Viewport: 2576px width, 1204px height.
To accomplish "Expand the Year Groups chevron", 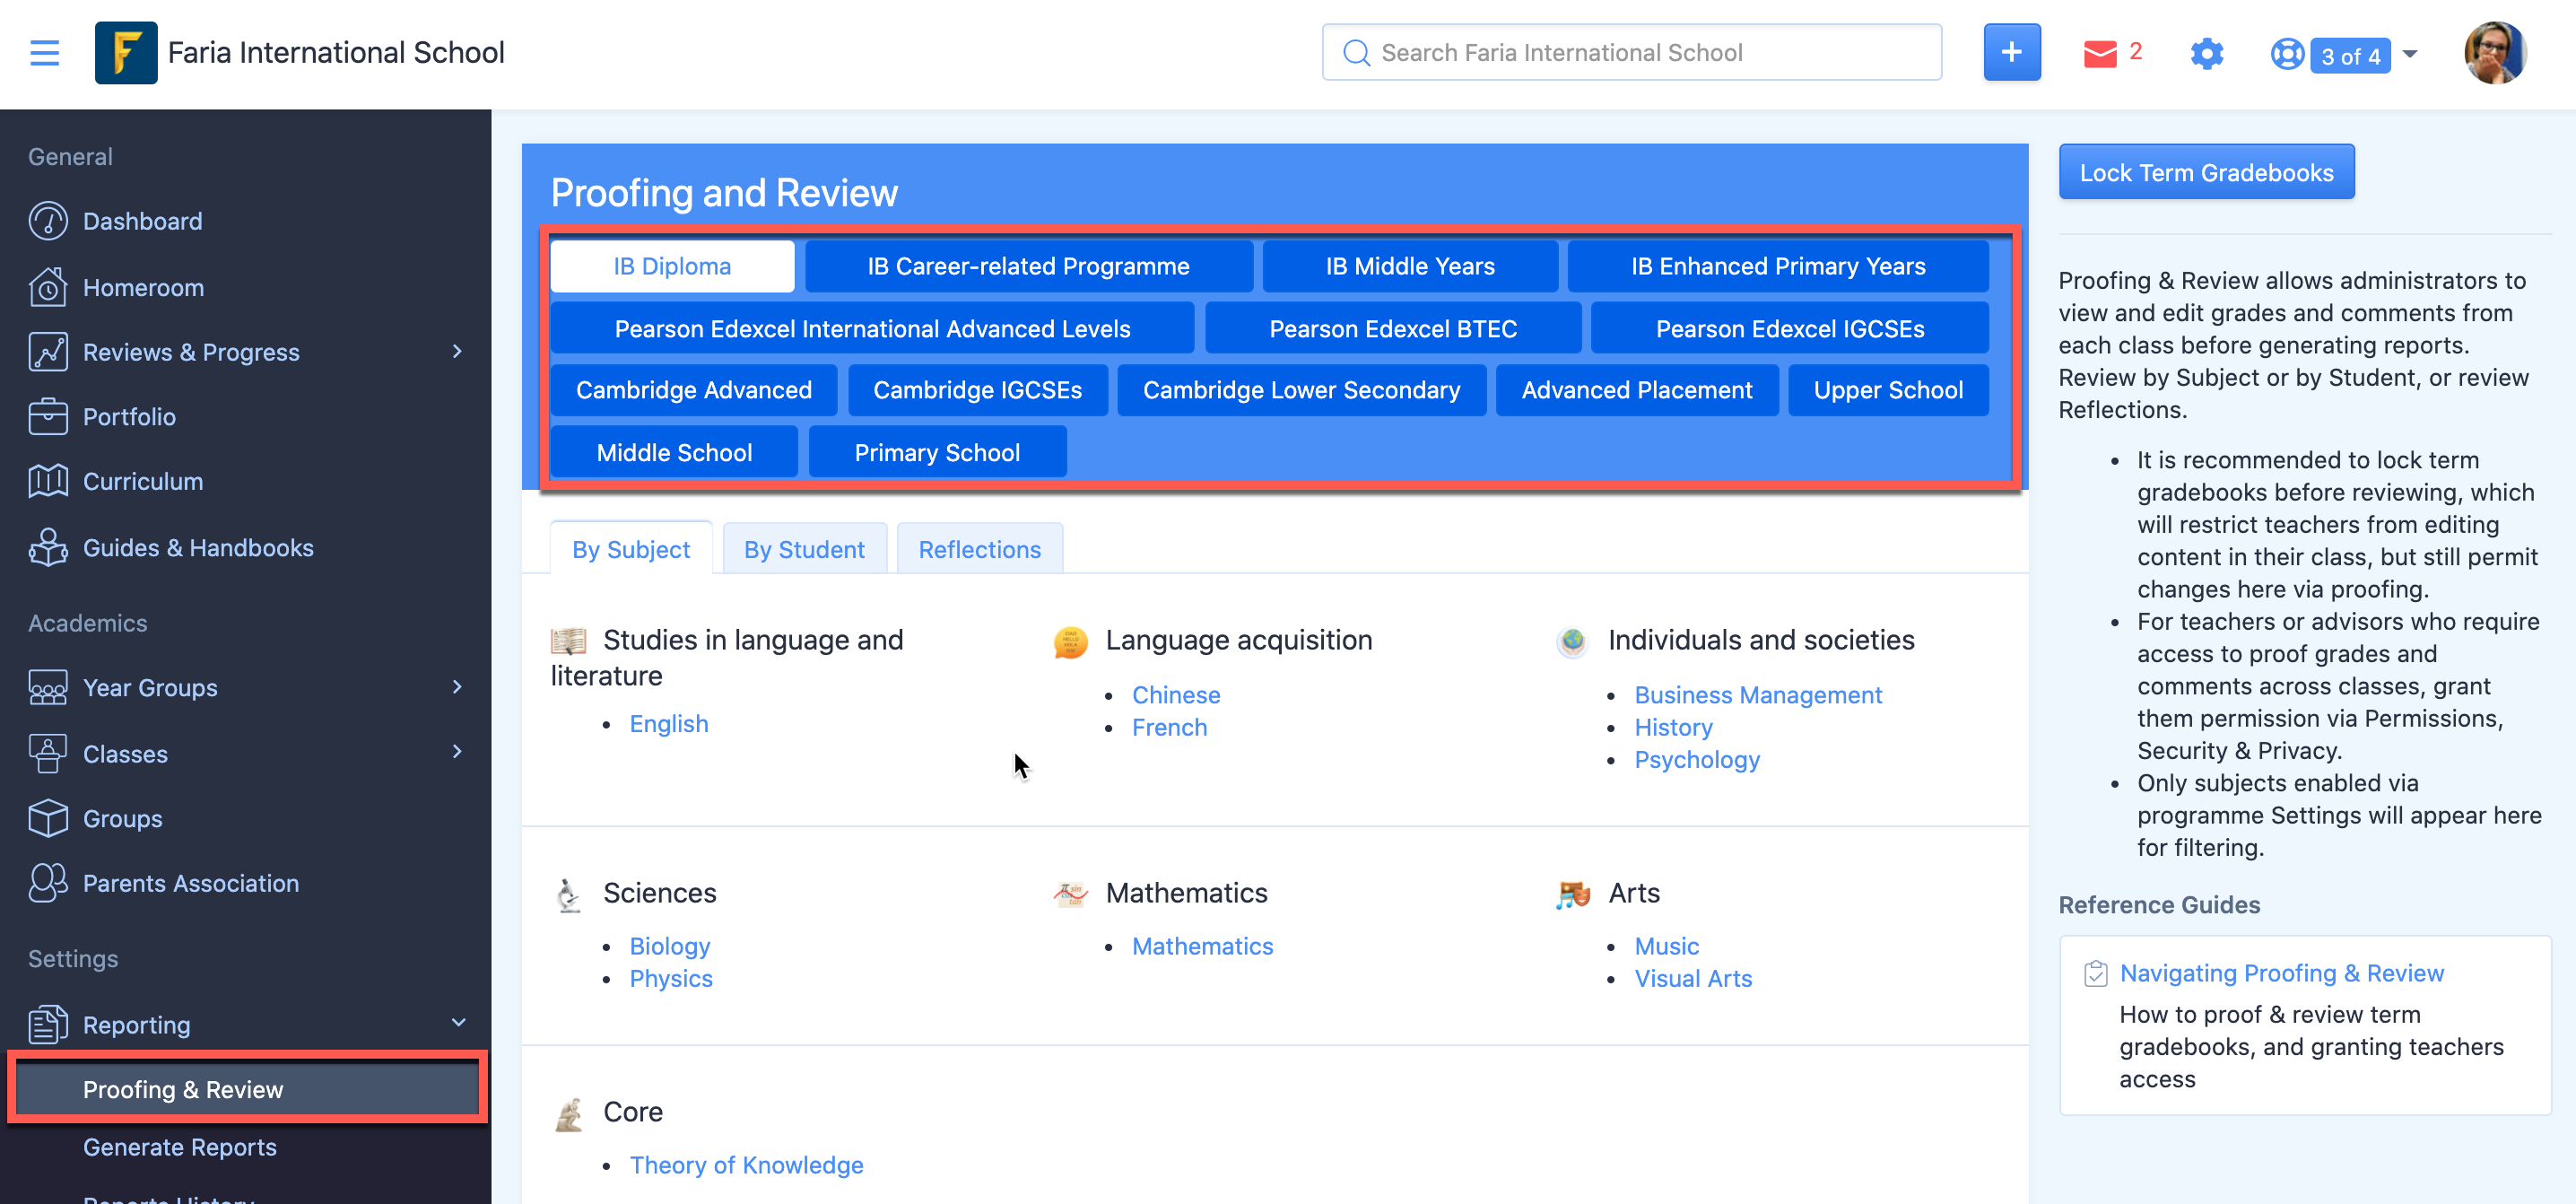I will tap(458, 687).
